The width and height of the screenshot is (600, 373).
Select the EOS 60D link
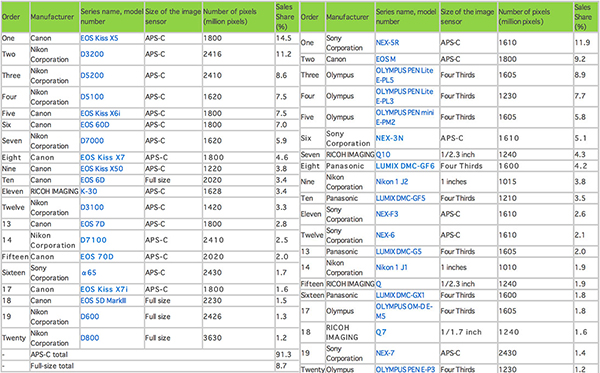click(x=95, y=125)
